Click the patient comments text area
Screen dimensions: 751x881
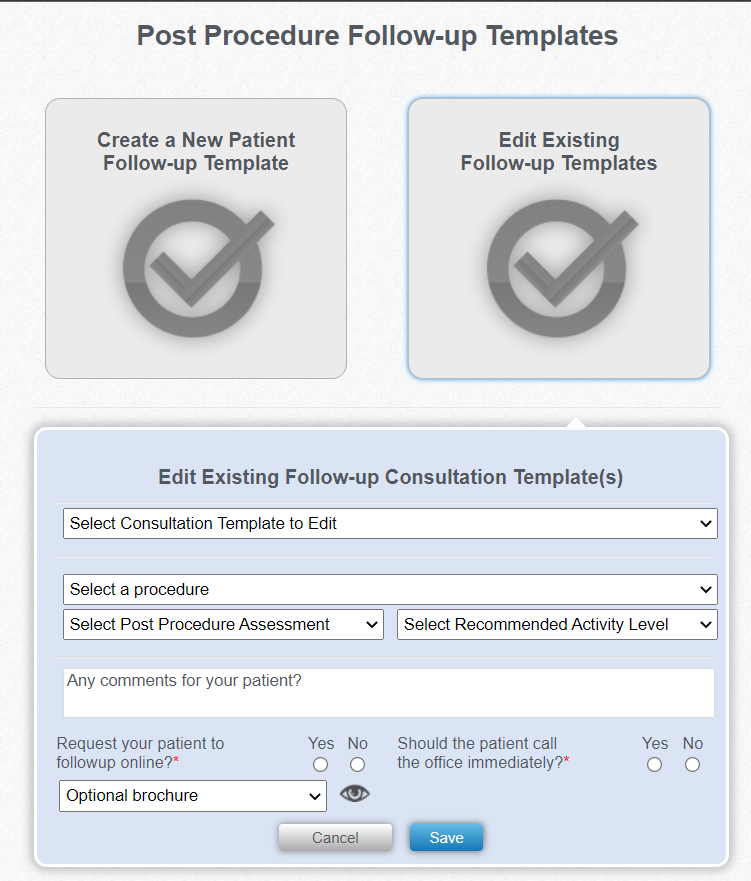389,693
